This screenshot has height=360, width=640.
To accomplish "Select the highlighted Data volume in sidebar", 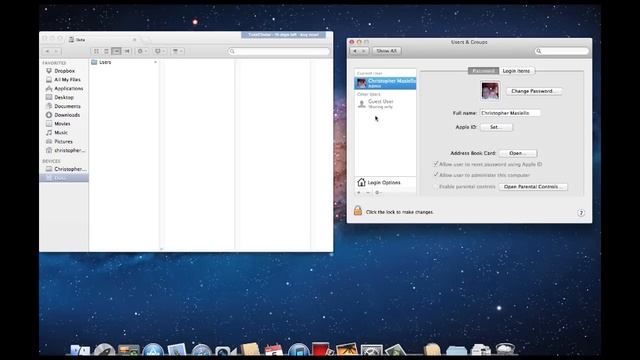I will click(x=64, y=178).
